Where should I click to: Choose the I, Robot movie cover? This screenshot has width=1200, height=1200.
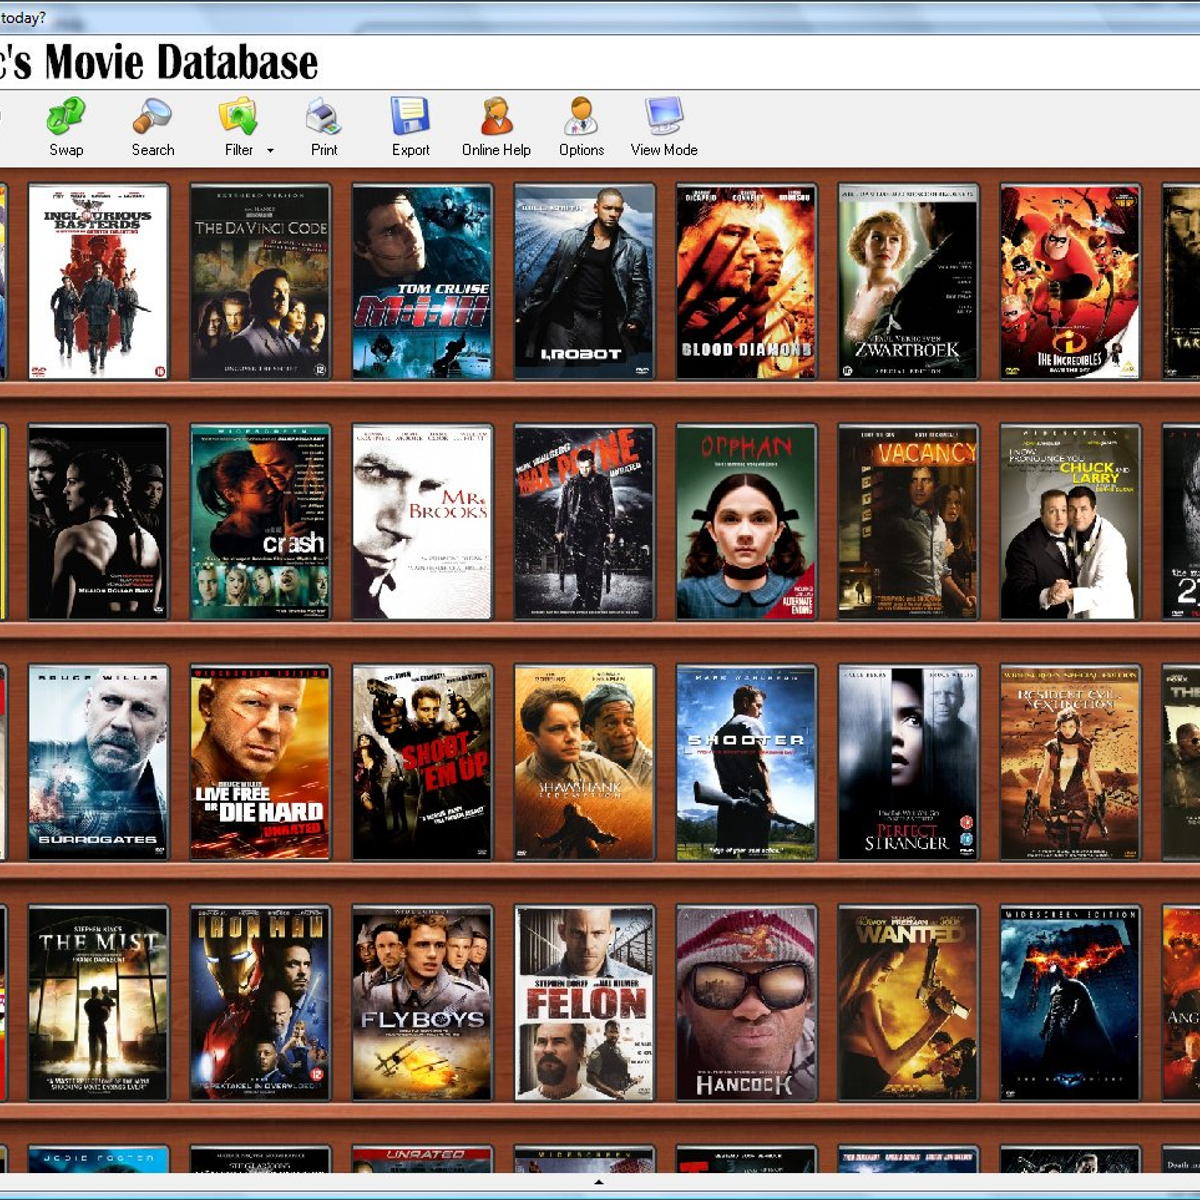(x=584, y=282)
